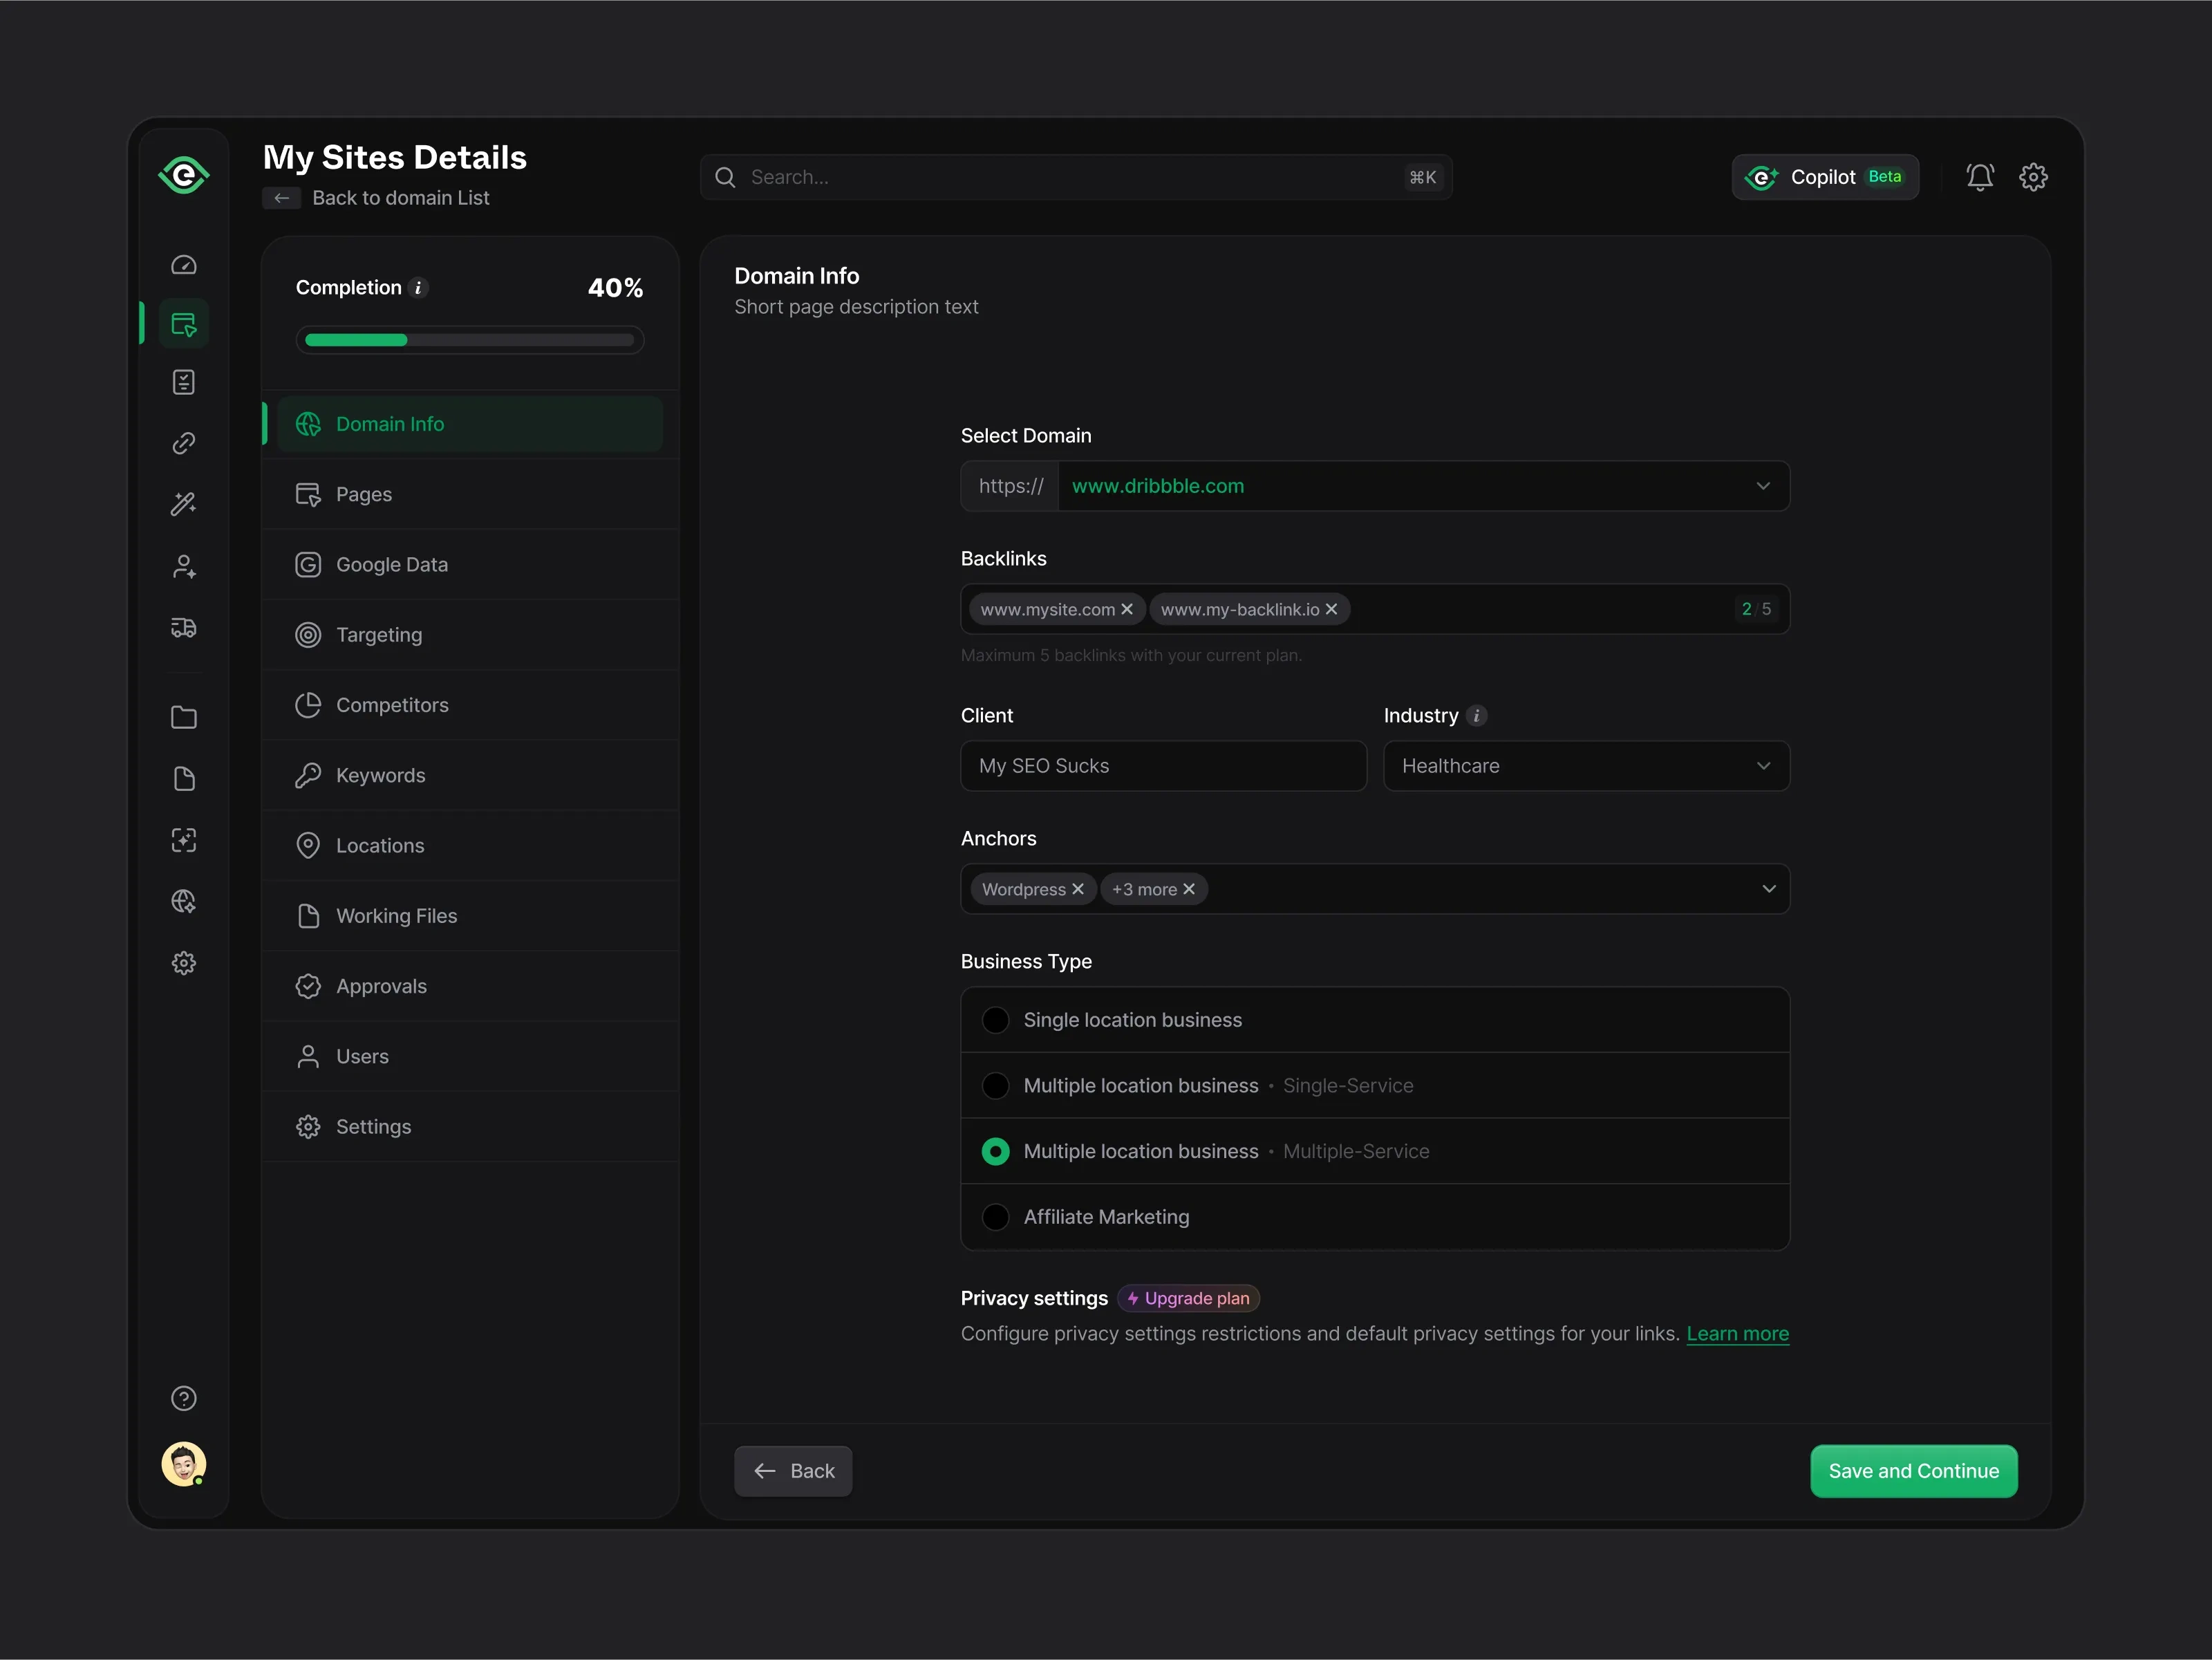Click the help question mark icon

click(184, 1398)
